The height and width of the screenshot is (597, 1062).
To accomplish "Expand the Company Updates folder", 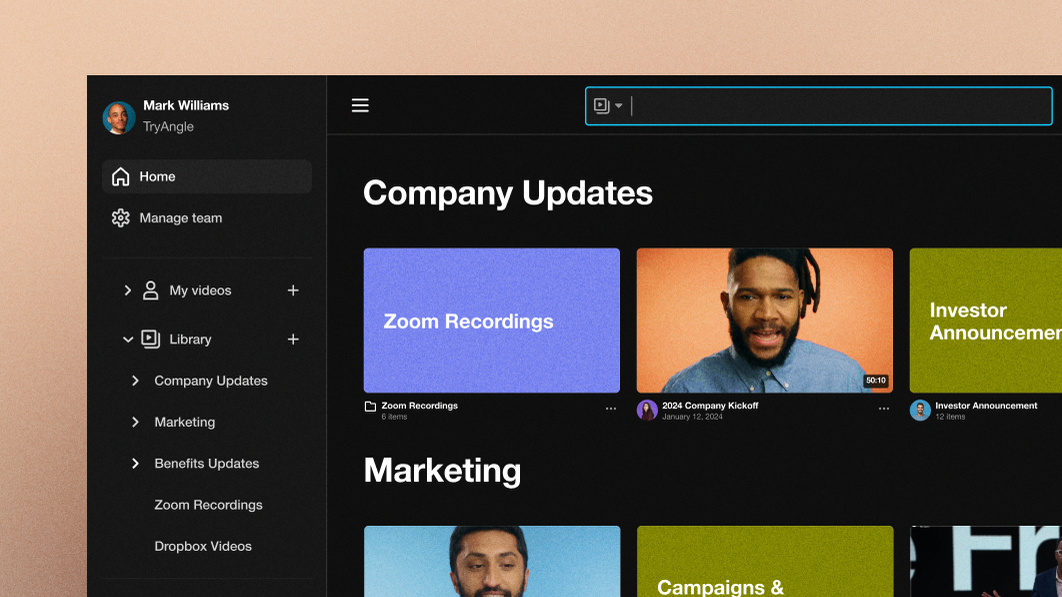I will point(135,381).
